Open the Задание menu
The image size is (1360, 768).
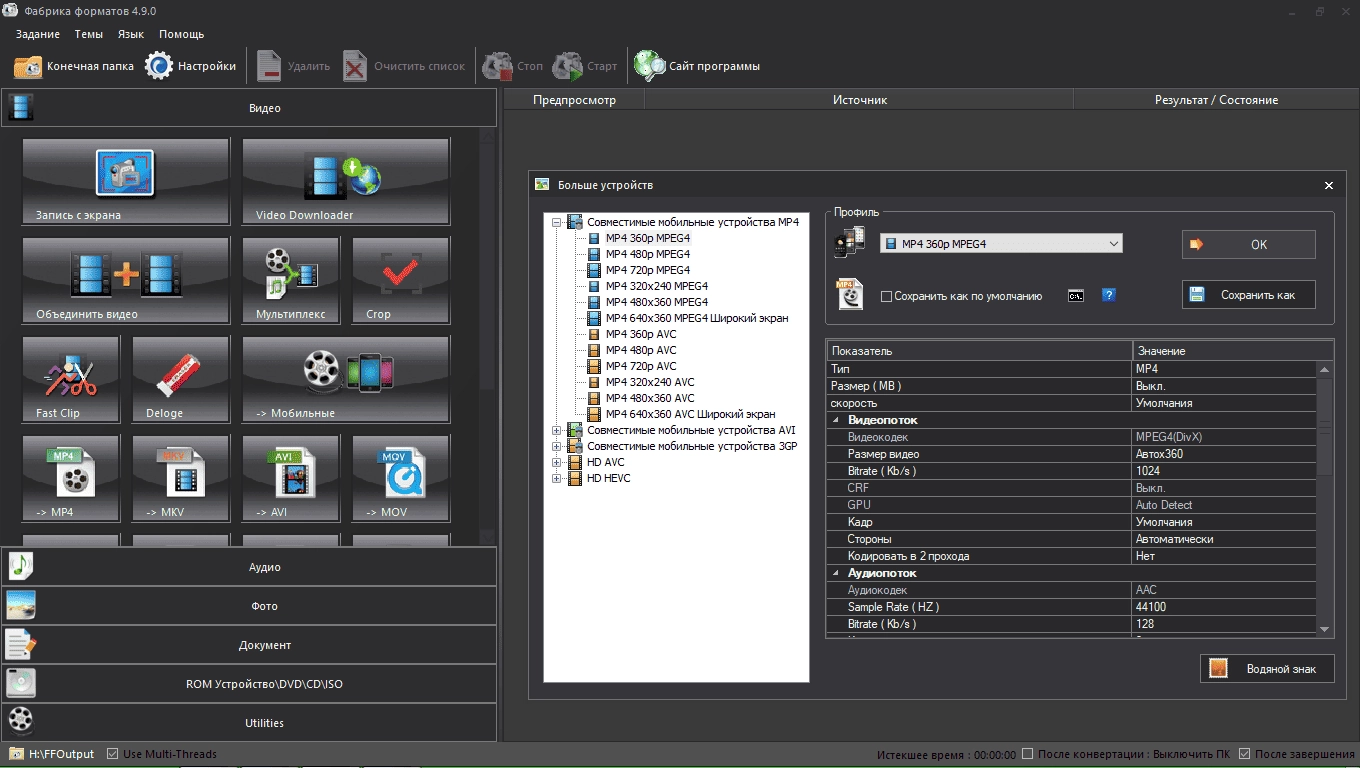pos(37,34)
